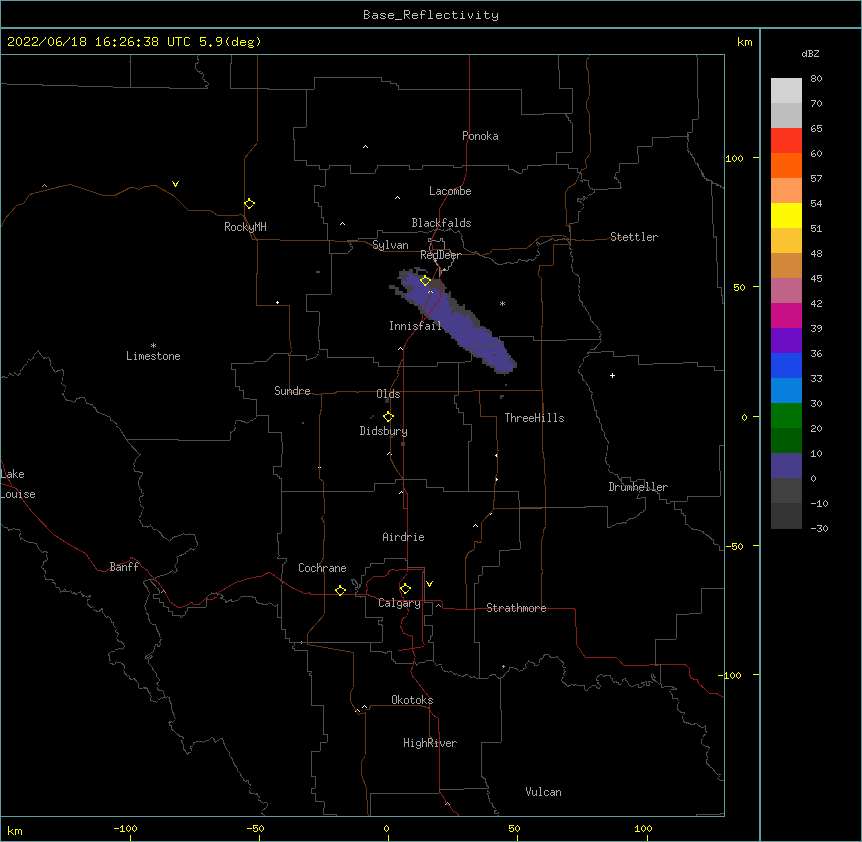Click the Cochrane label

[x=322, y=568]
